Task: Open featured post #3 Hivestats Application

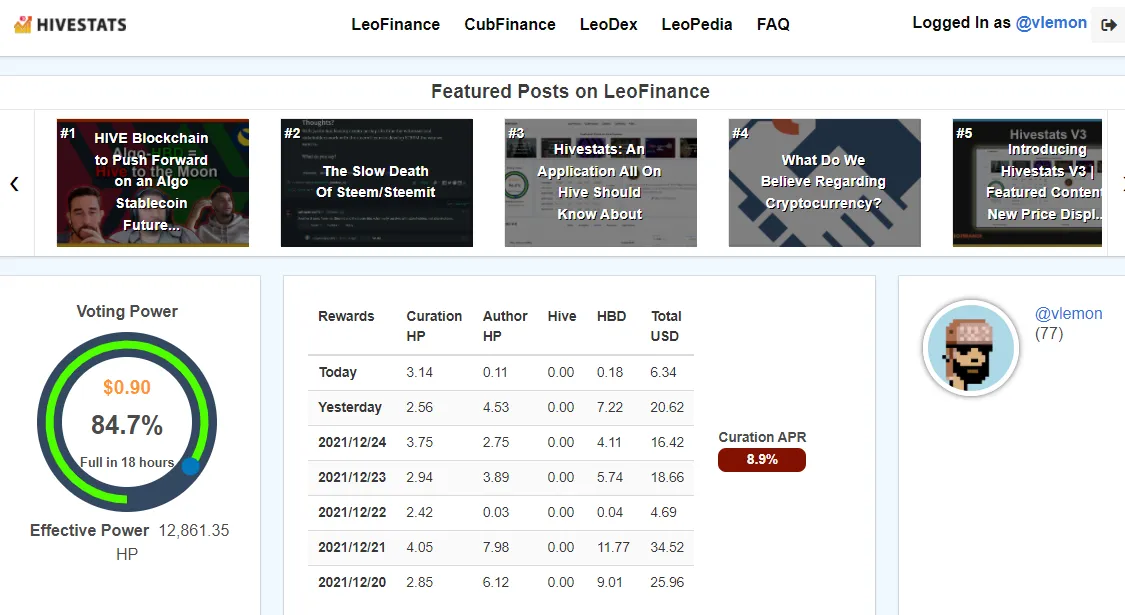Action: [601, 183]
